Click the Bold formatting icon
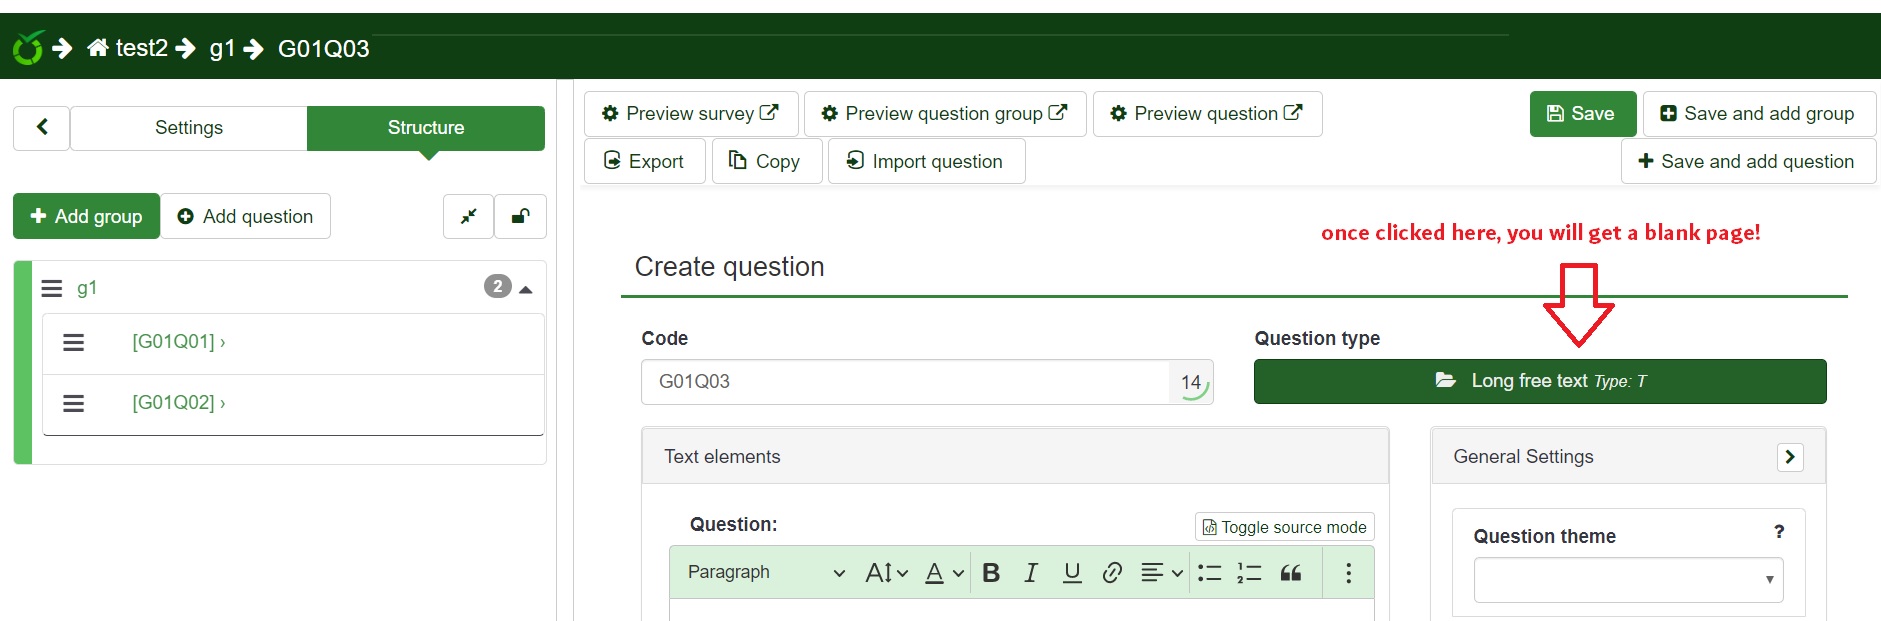Image resolution: width=1881 pixels, height=621 pixels. [x=991, y=572]
